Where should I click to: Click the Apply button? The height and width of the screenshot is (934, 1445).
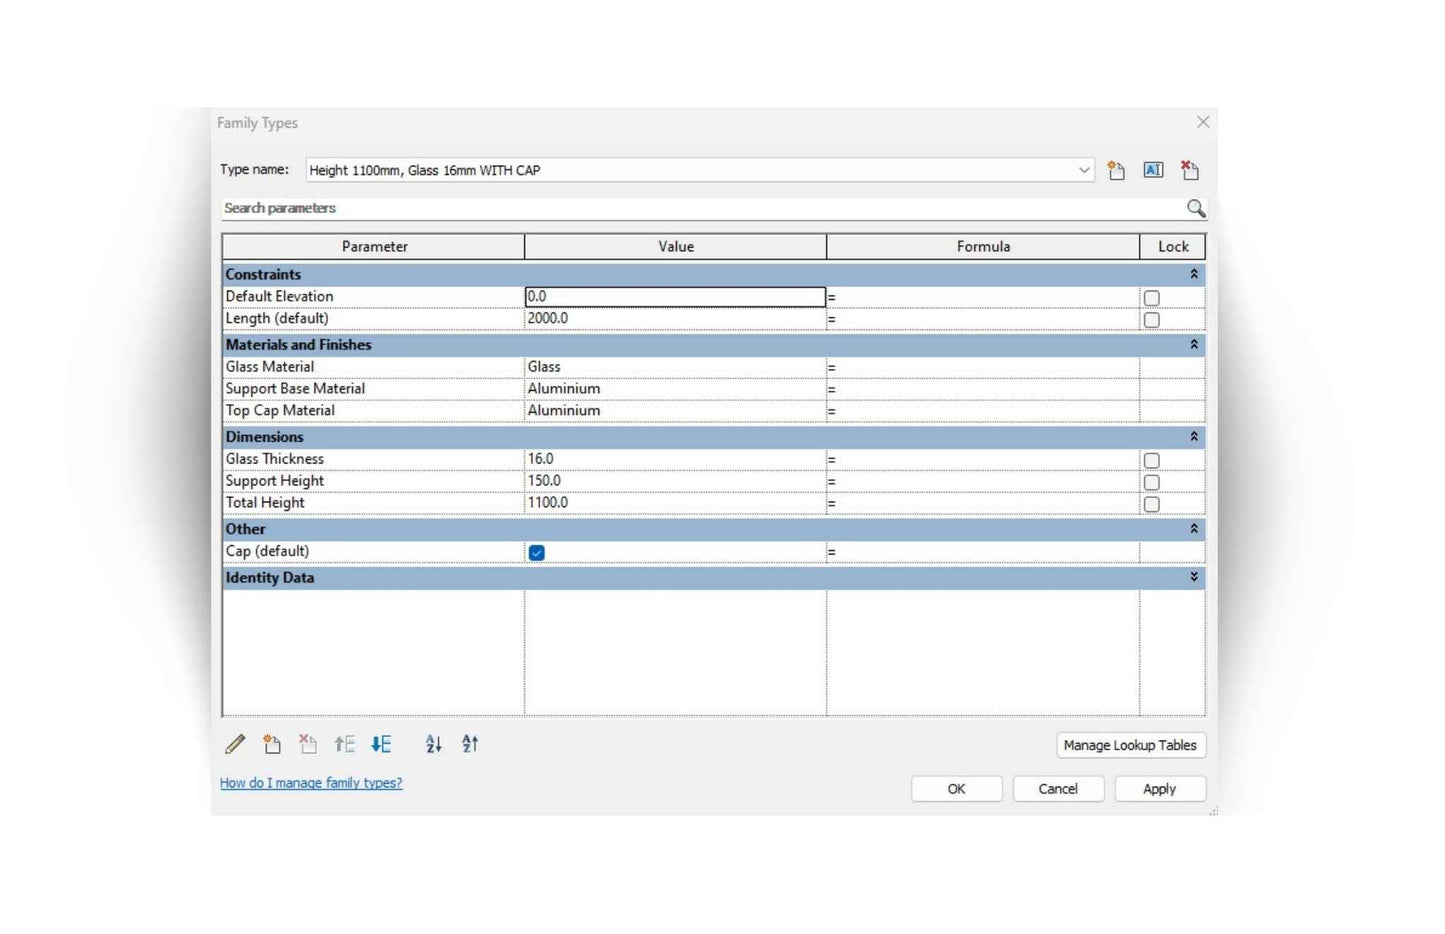pyautogui.click(x=1160, y=789)
